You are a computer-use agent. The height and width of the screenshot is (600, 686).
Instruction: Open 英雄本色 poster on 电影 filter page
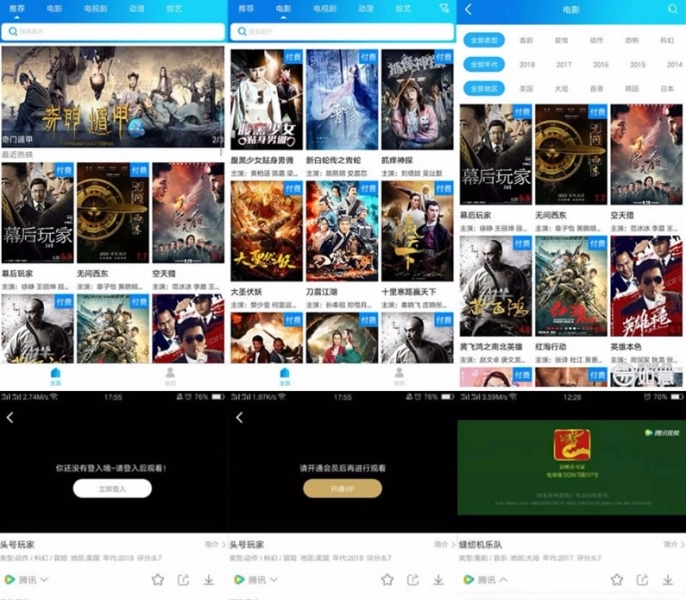tap(646, 286)
